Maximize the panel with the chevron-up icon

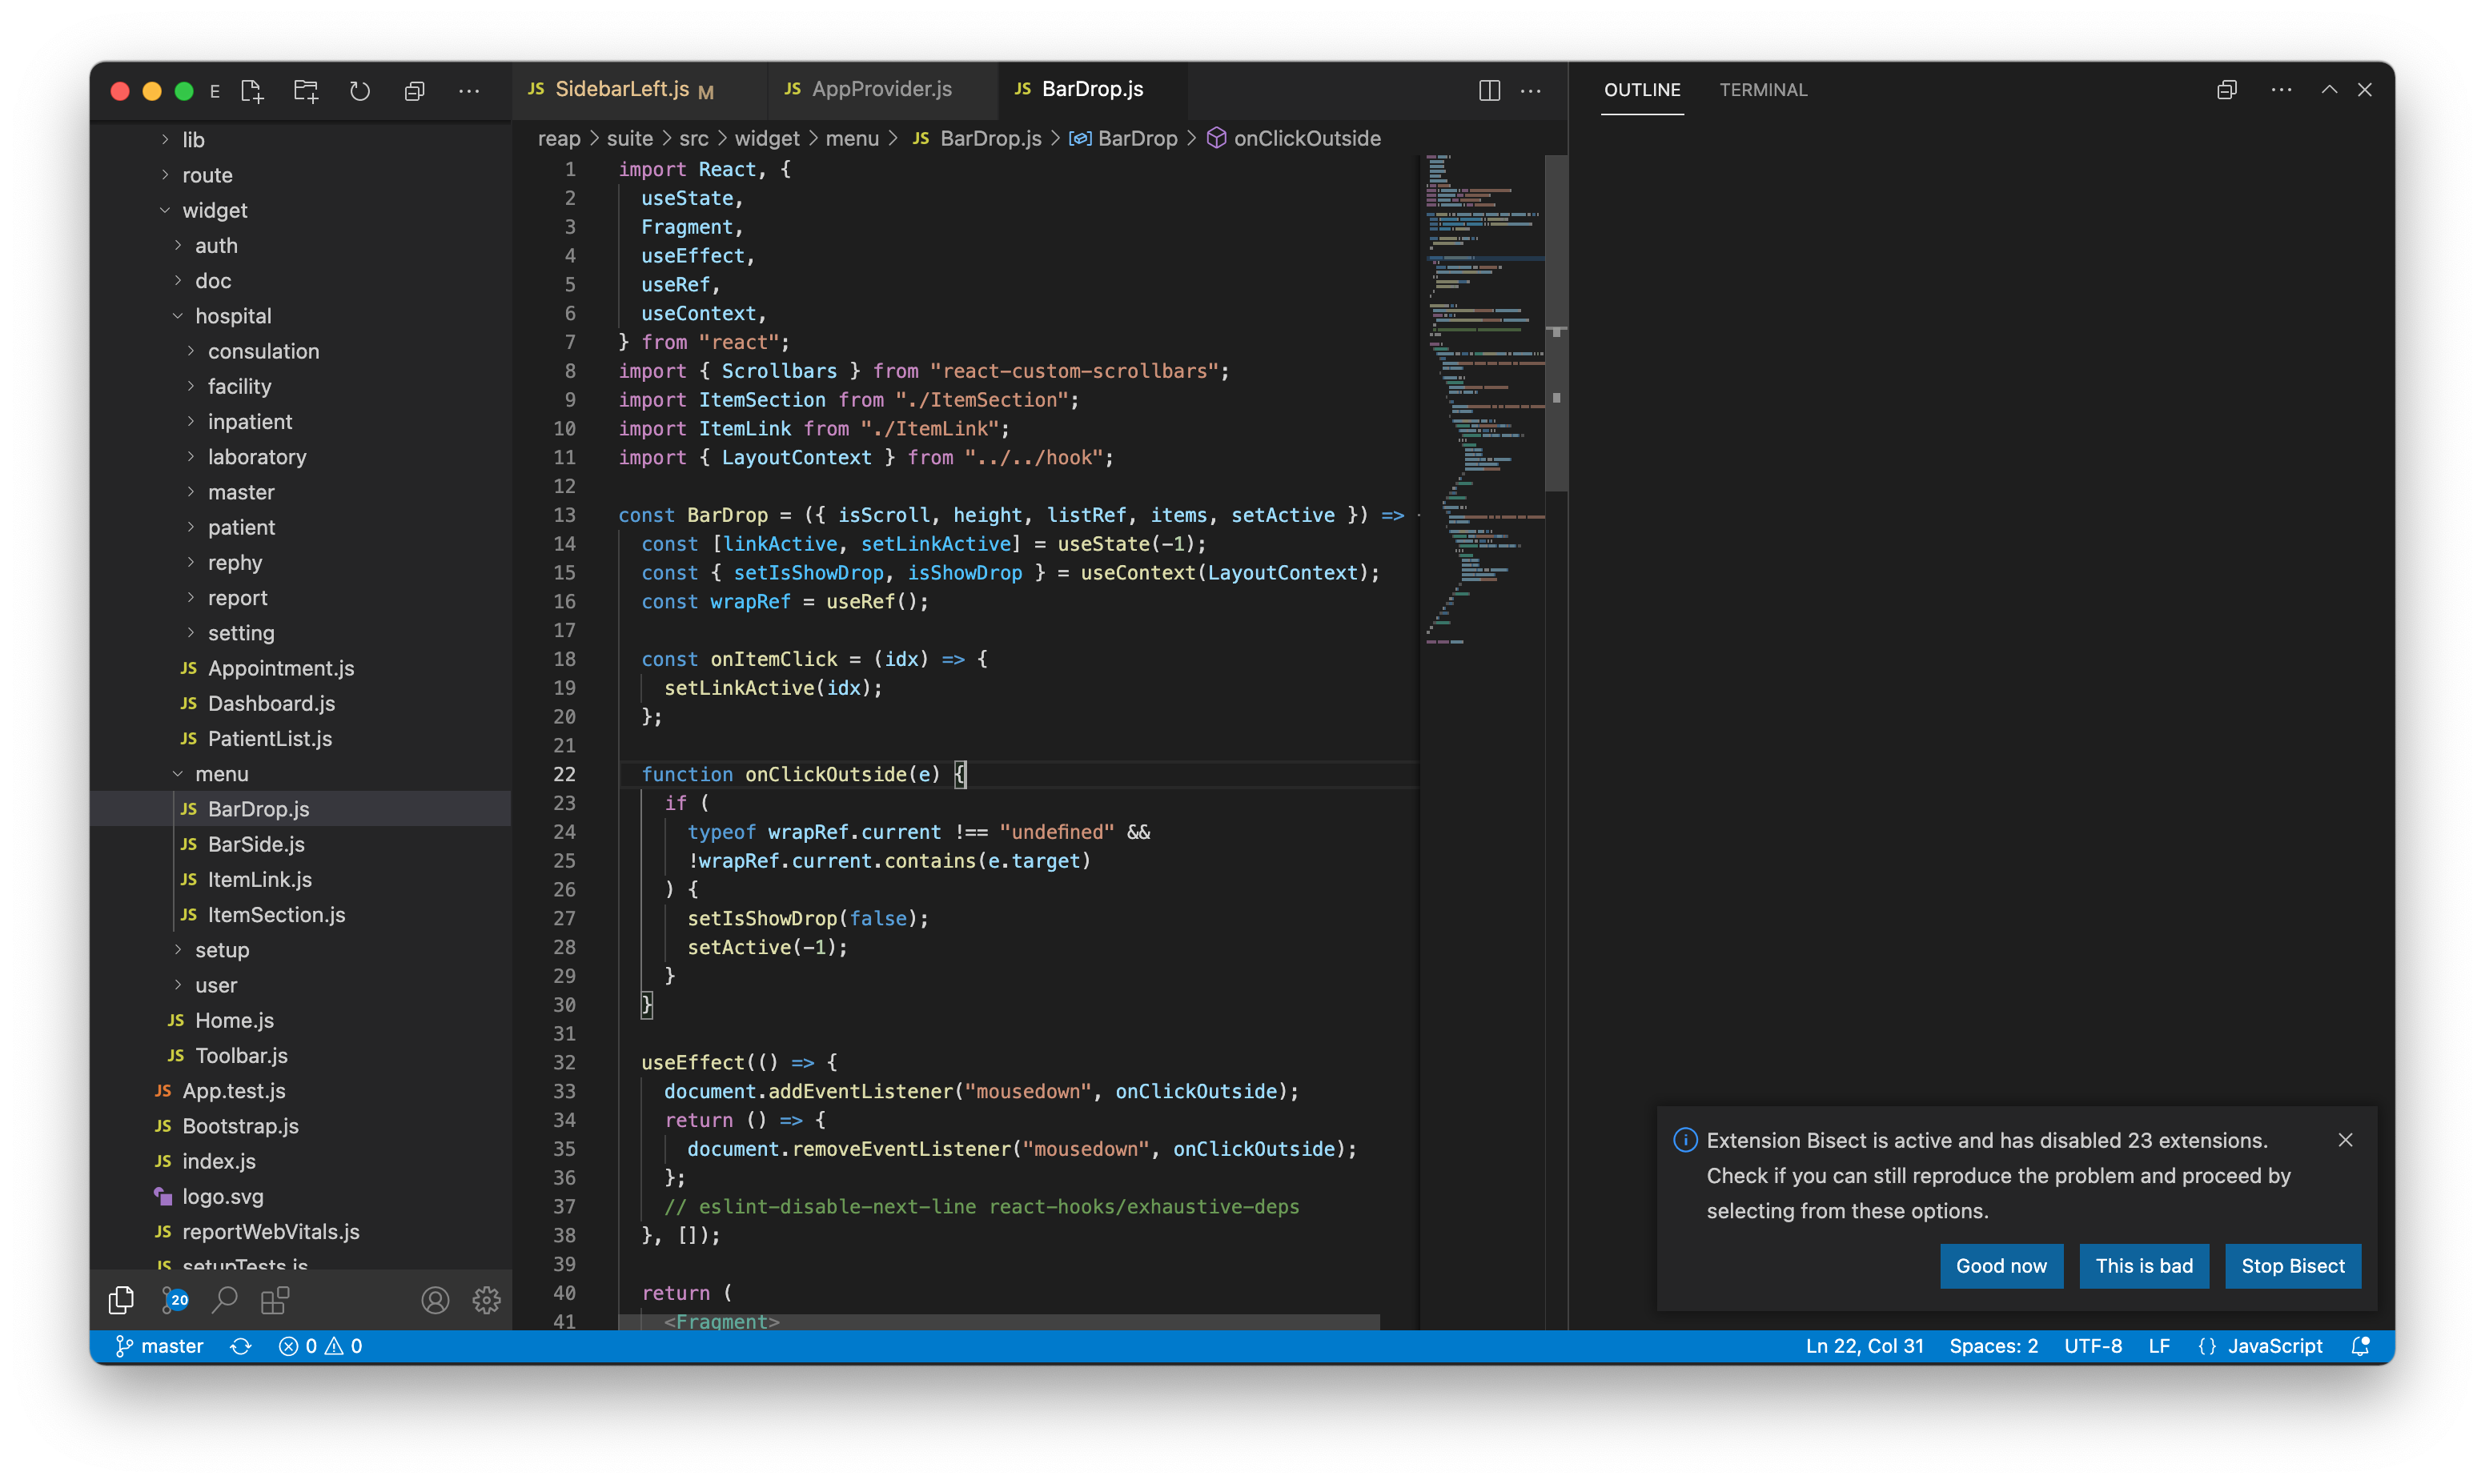(2329, 90)
